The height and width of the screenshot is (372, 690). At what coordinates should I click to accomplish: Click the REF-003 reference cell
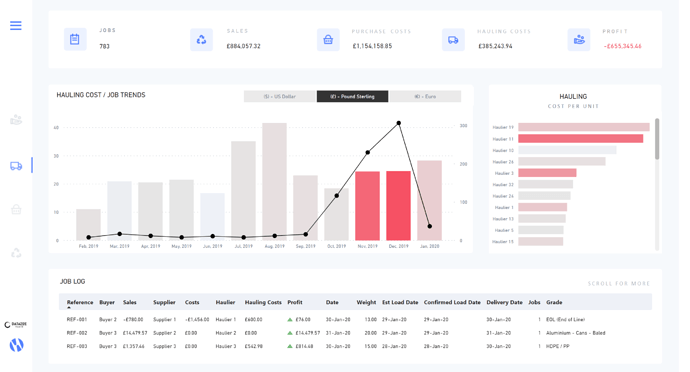(x=77, y=346)
